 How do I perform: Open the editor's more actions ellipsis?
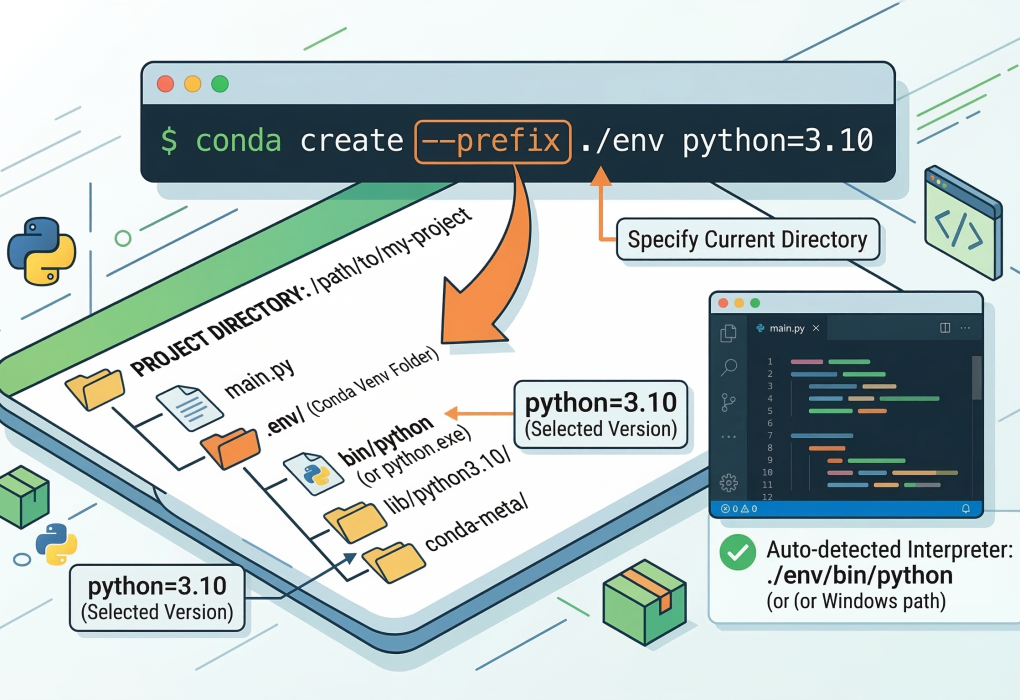click(x=966, y=328)
